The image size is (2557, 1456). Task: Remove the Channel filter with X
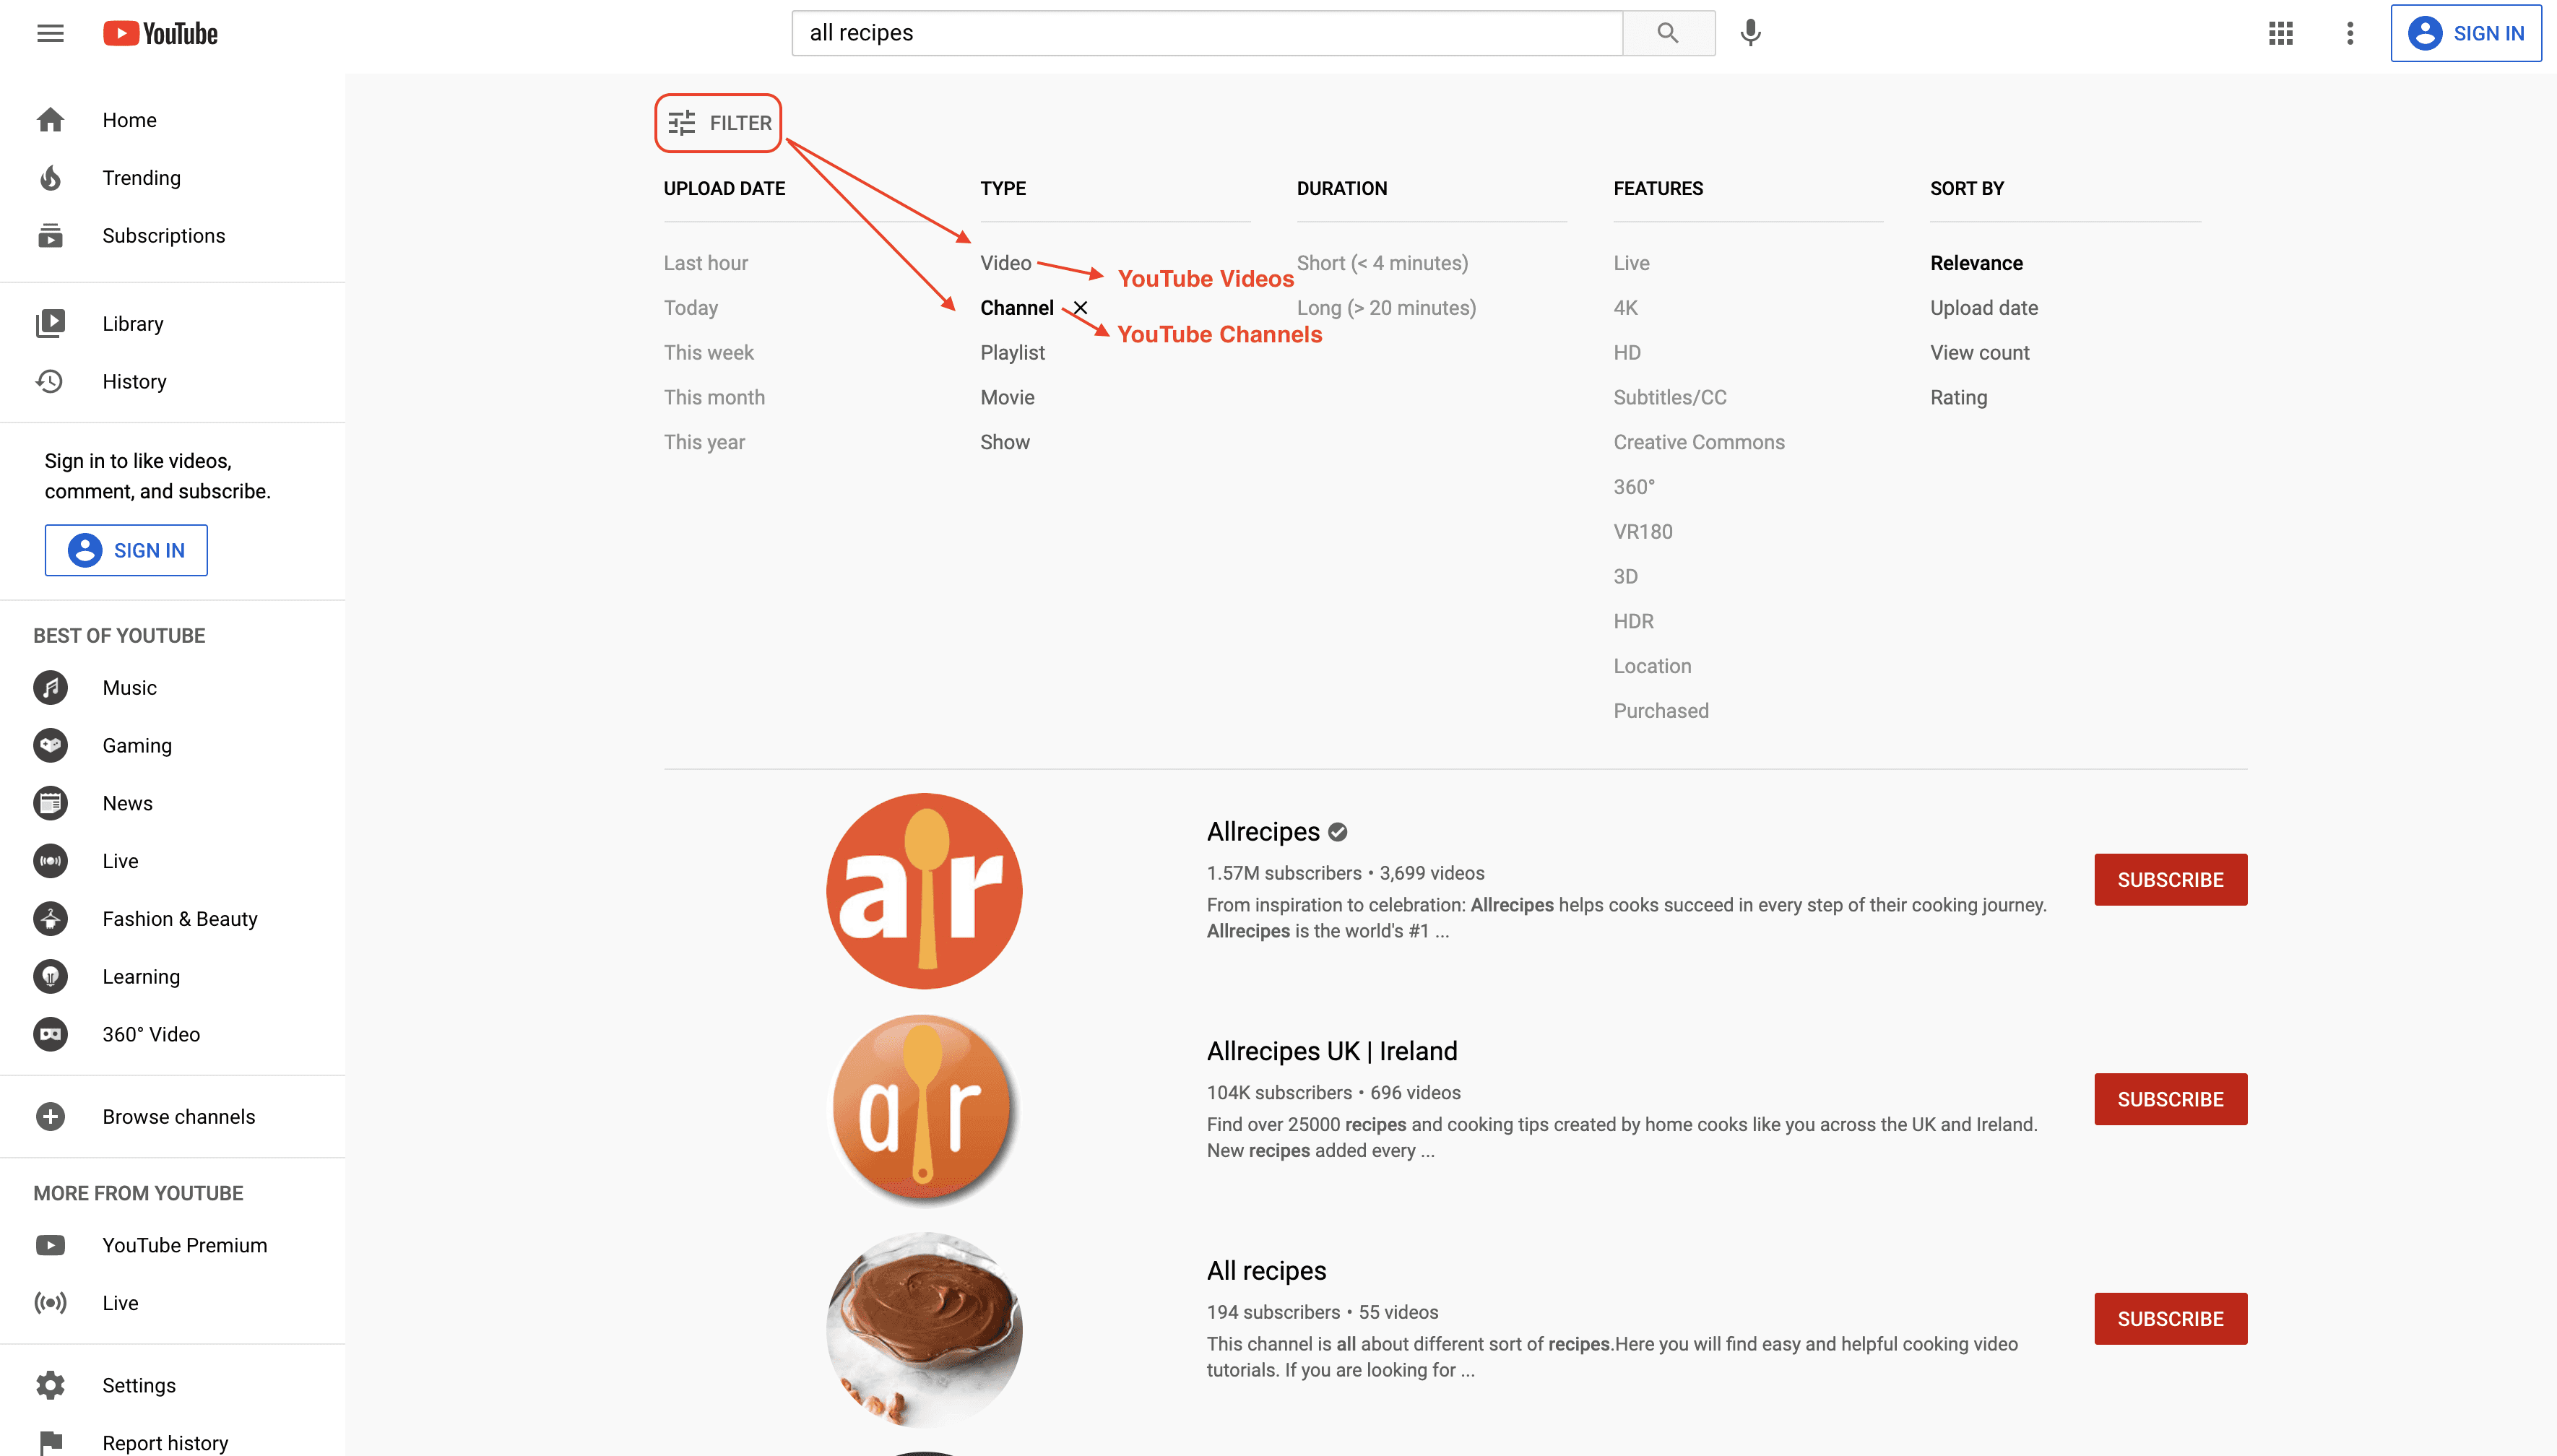1080,308
